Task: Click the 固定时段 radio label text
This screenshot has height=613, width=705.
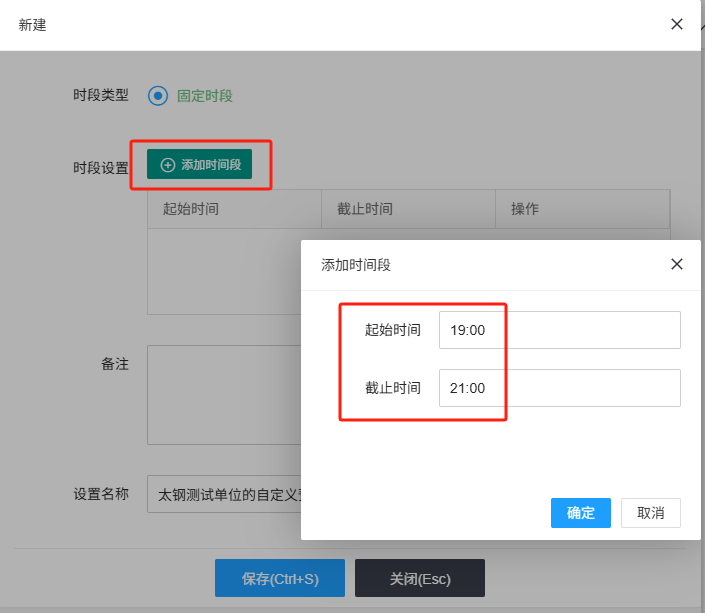Action: [x=204, y=96]
